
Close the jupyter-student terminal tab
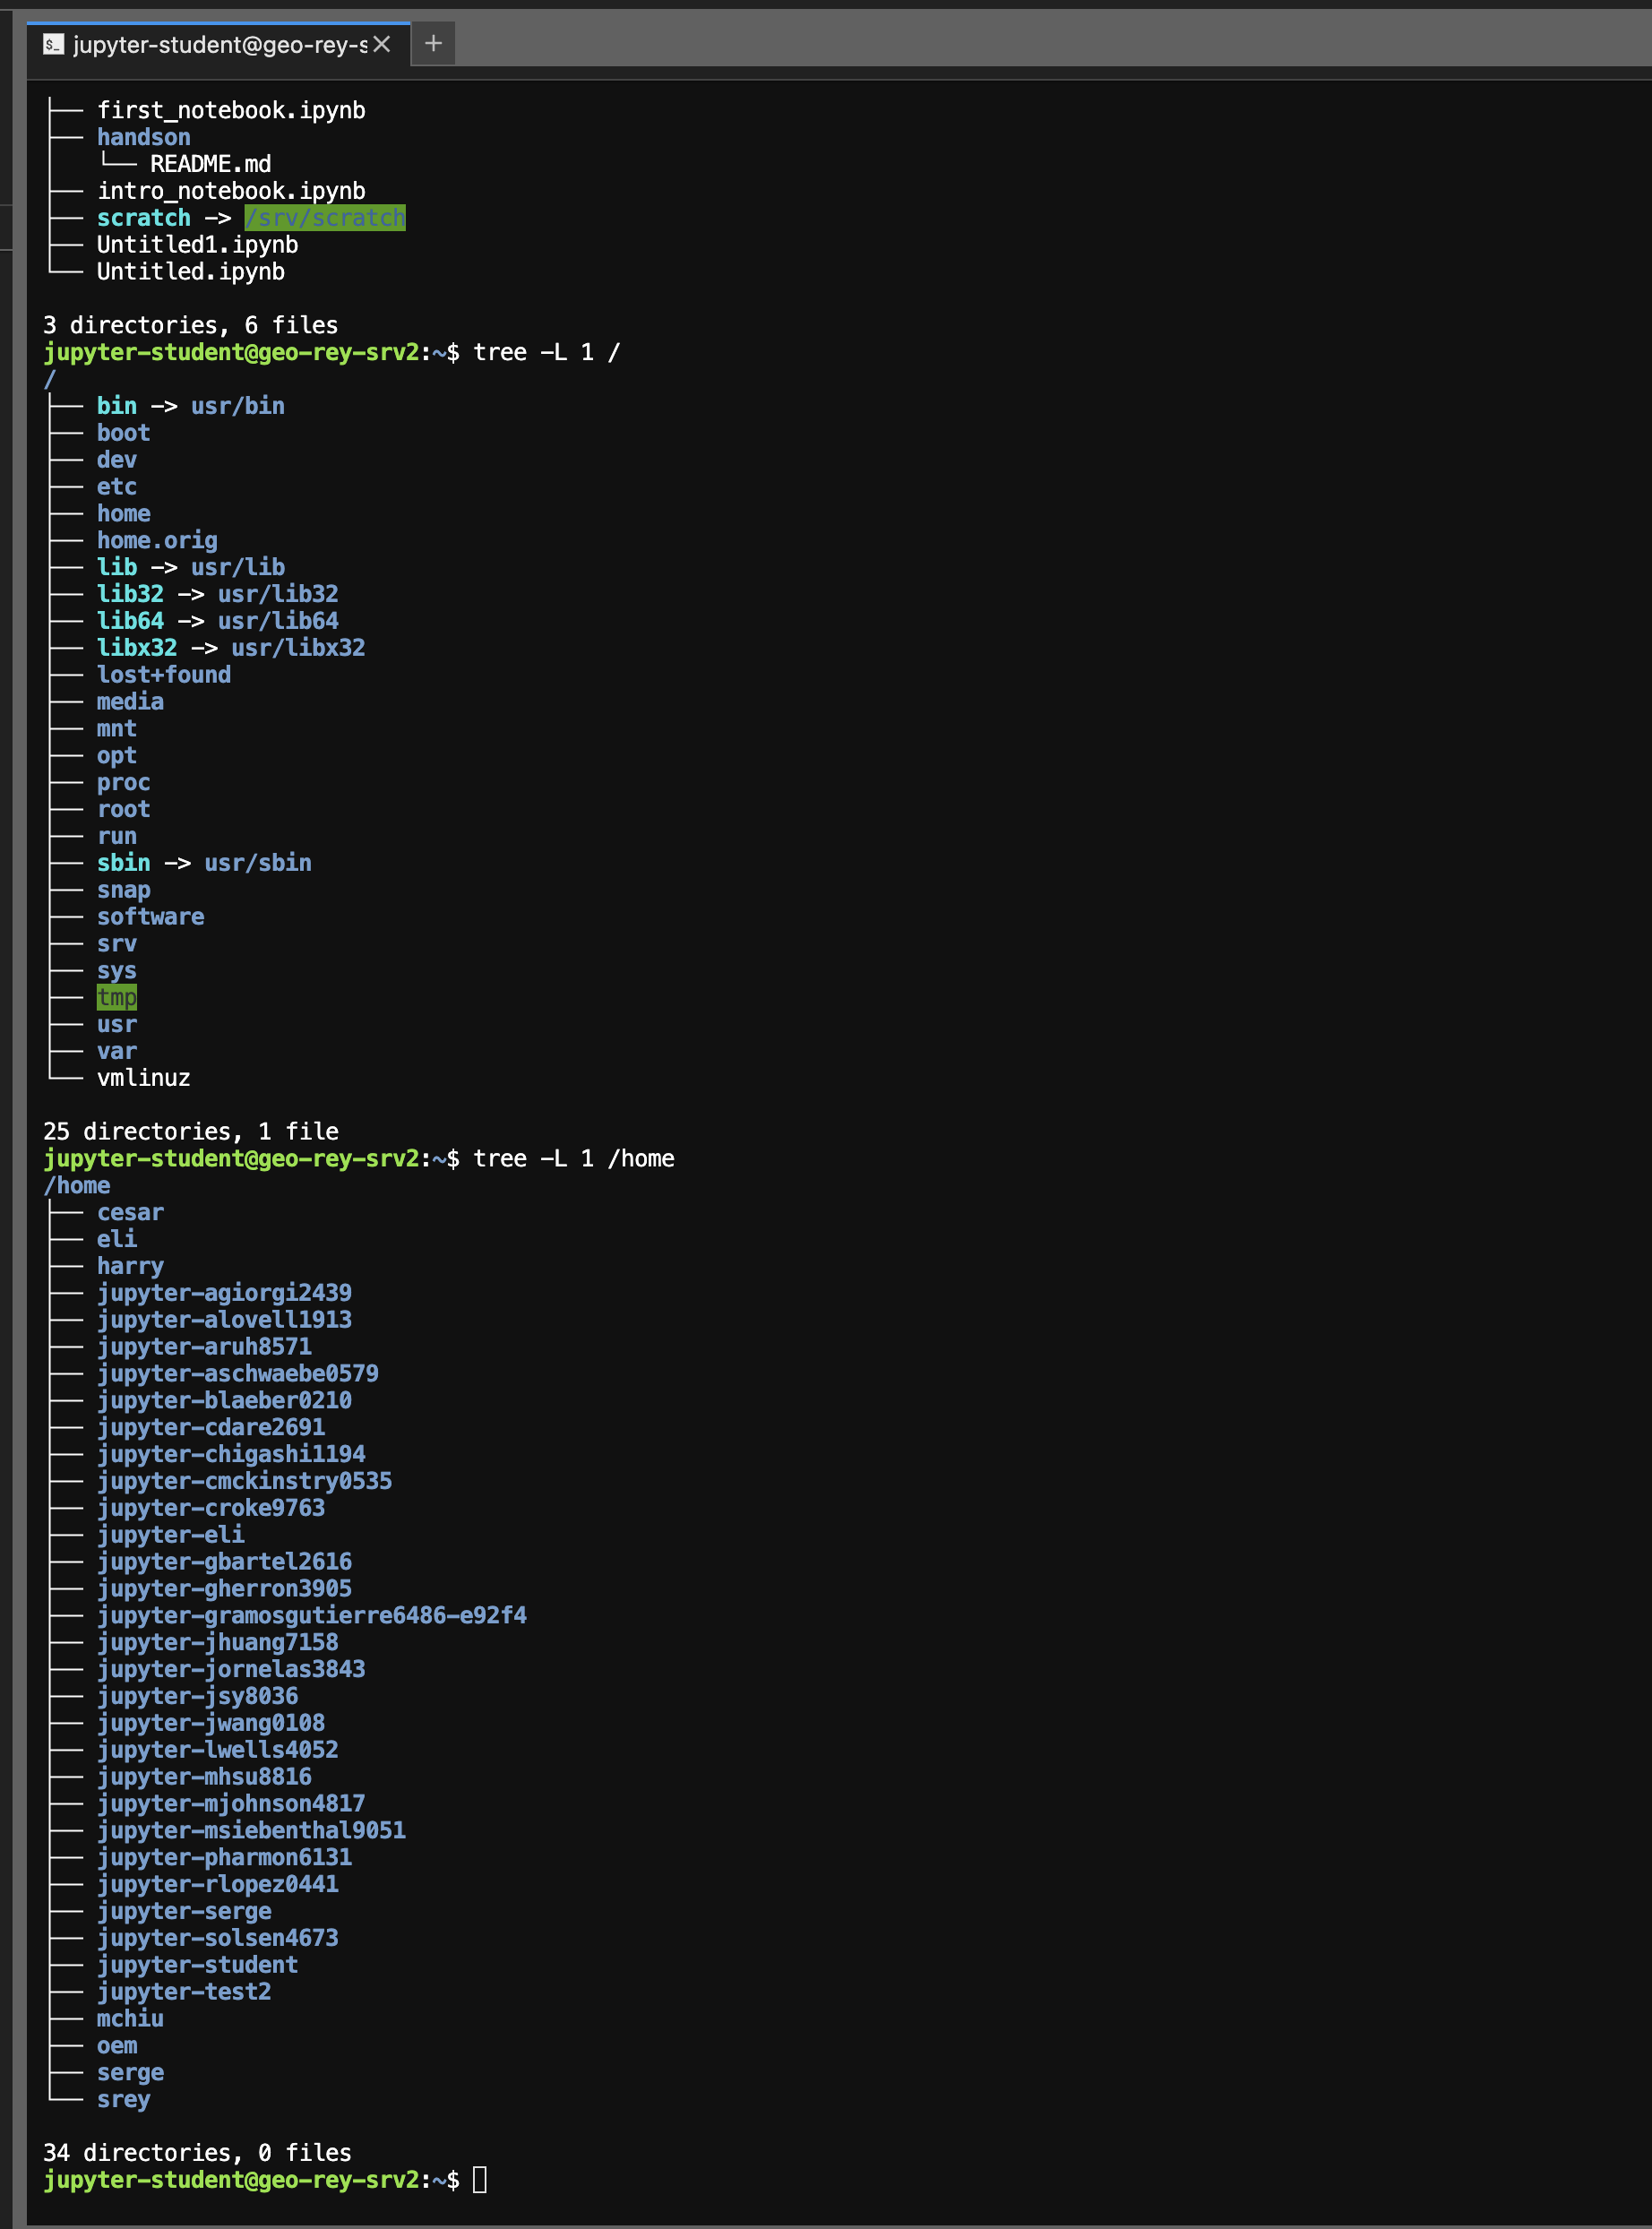382,44
